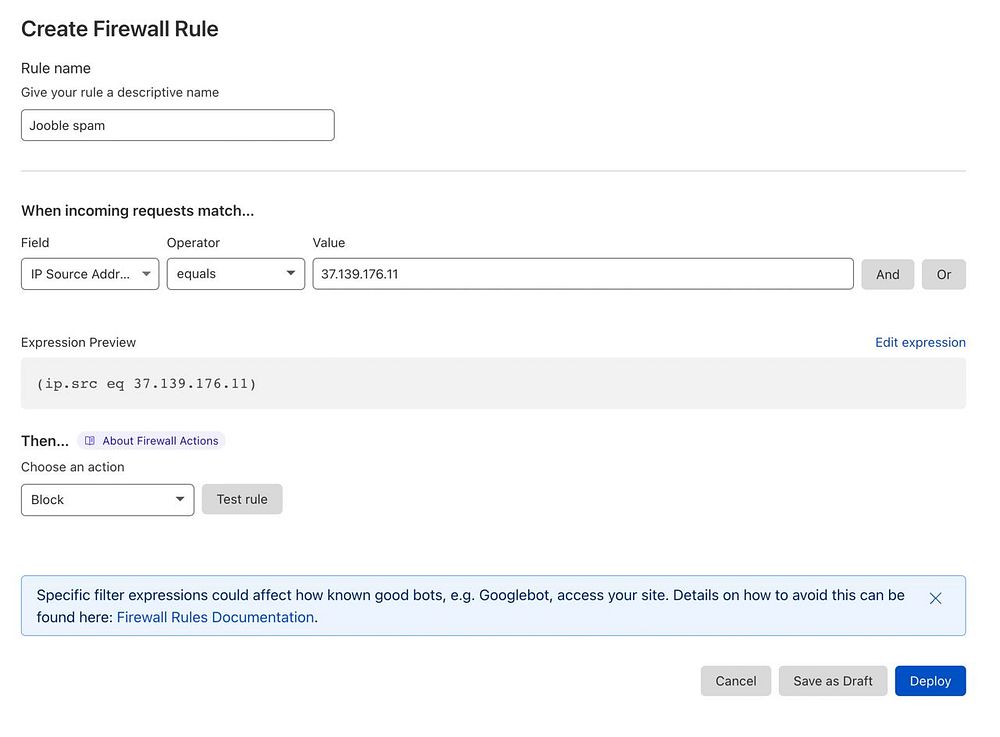Click the Test rule button
The height and width of the screenshot is (737, 1000).
point(242,499)
